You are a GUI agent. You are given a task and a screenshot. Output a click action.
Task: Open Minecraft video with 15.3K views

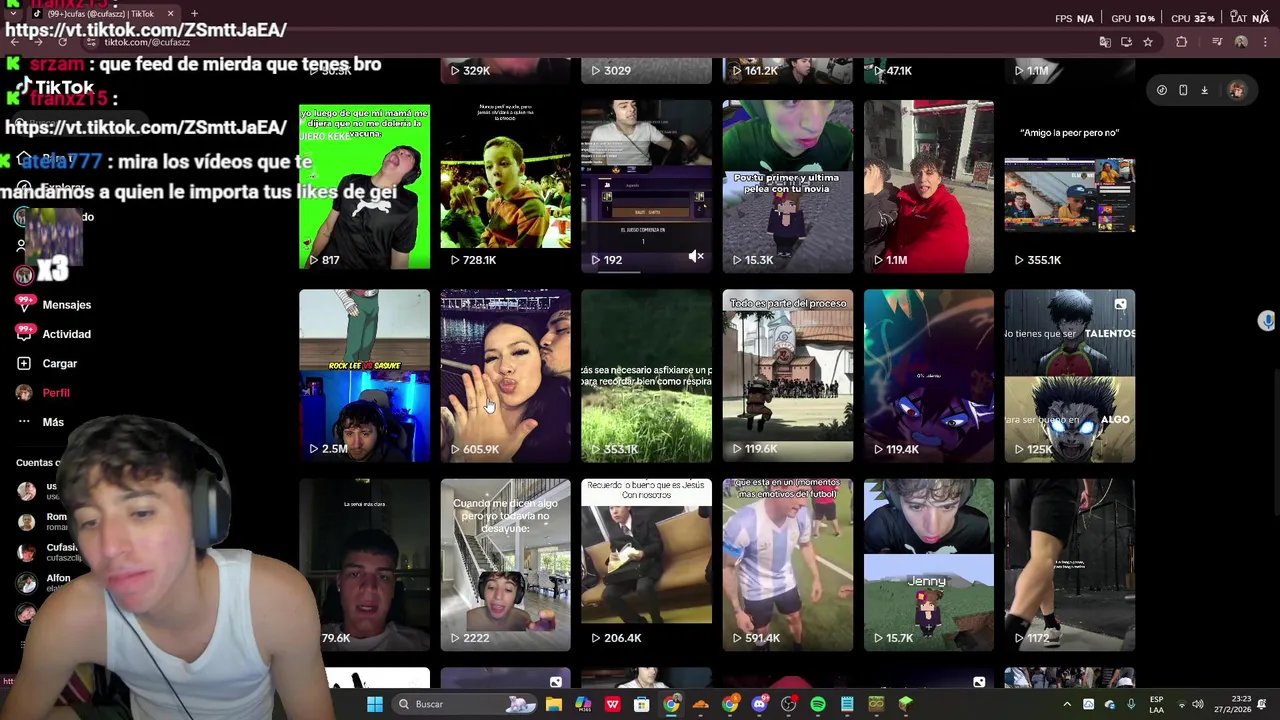coord(787,186)
